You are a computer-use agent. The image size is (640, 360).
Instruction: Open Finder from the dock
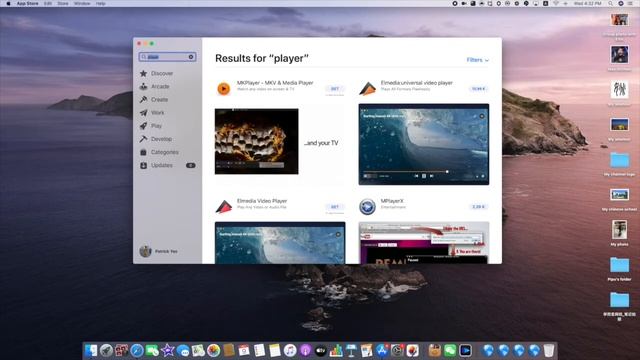(x=91, y=350)
